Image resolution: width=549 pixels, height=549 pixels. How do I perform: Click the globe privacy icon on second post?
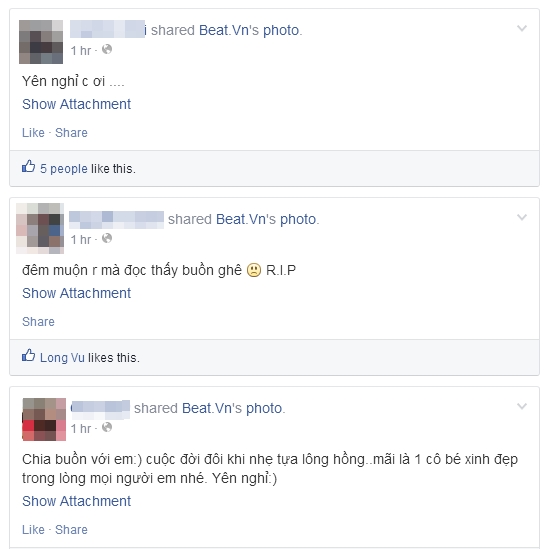107,238
